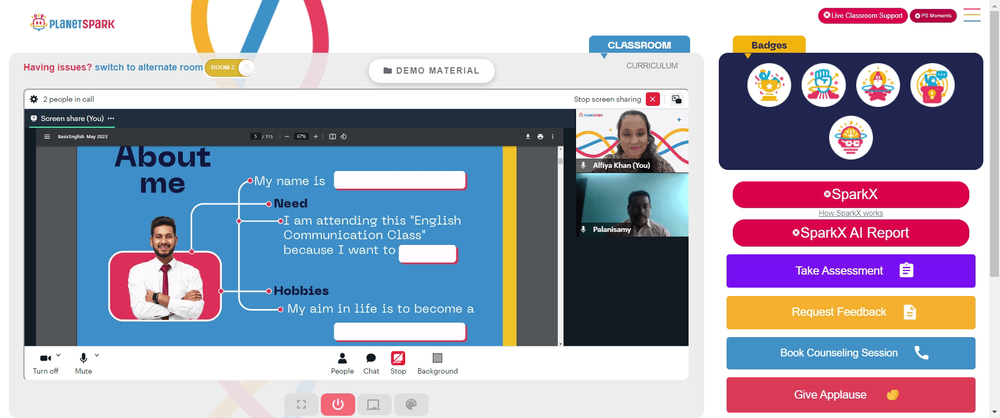1000x418 pixels.
Task: Select the CLASSROOM tab
Action: (x=639, y=45)
